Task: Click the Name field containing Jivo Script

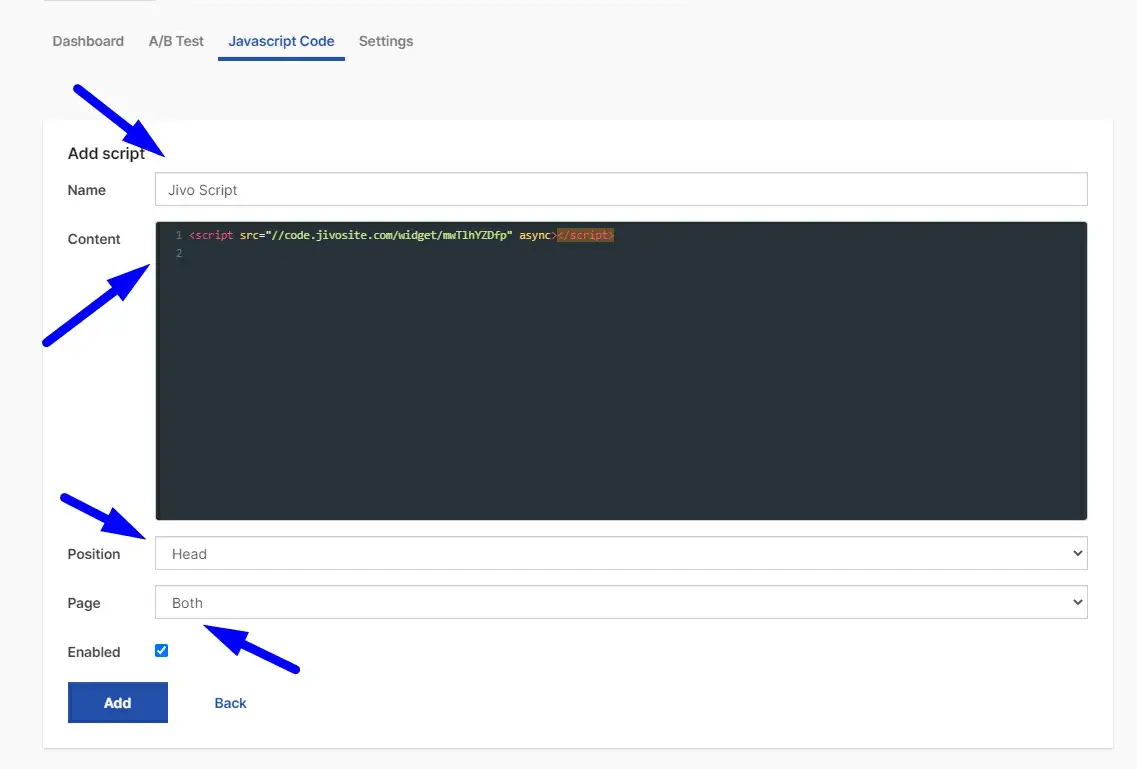Action: point(620,190)
